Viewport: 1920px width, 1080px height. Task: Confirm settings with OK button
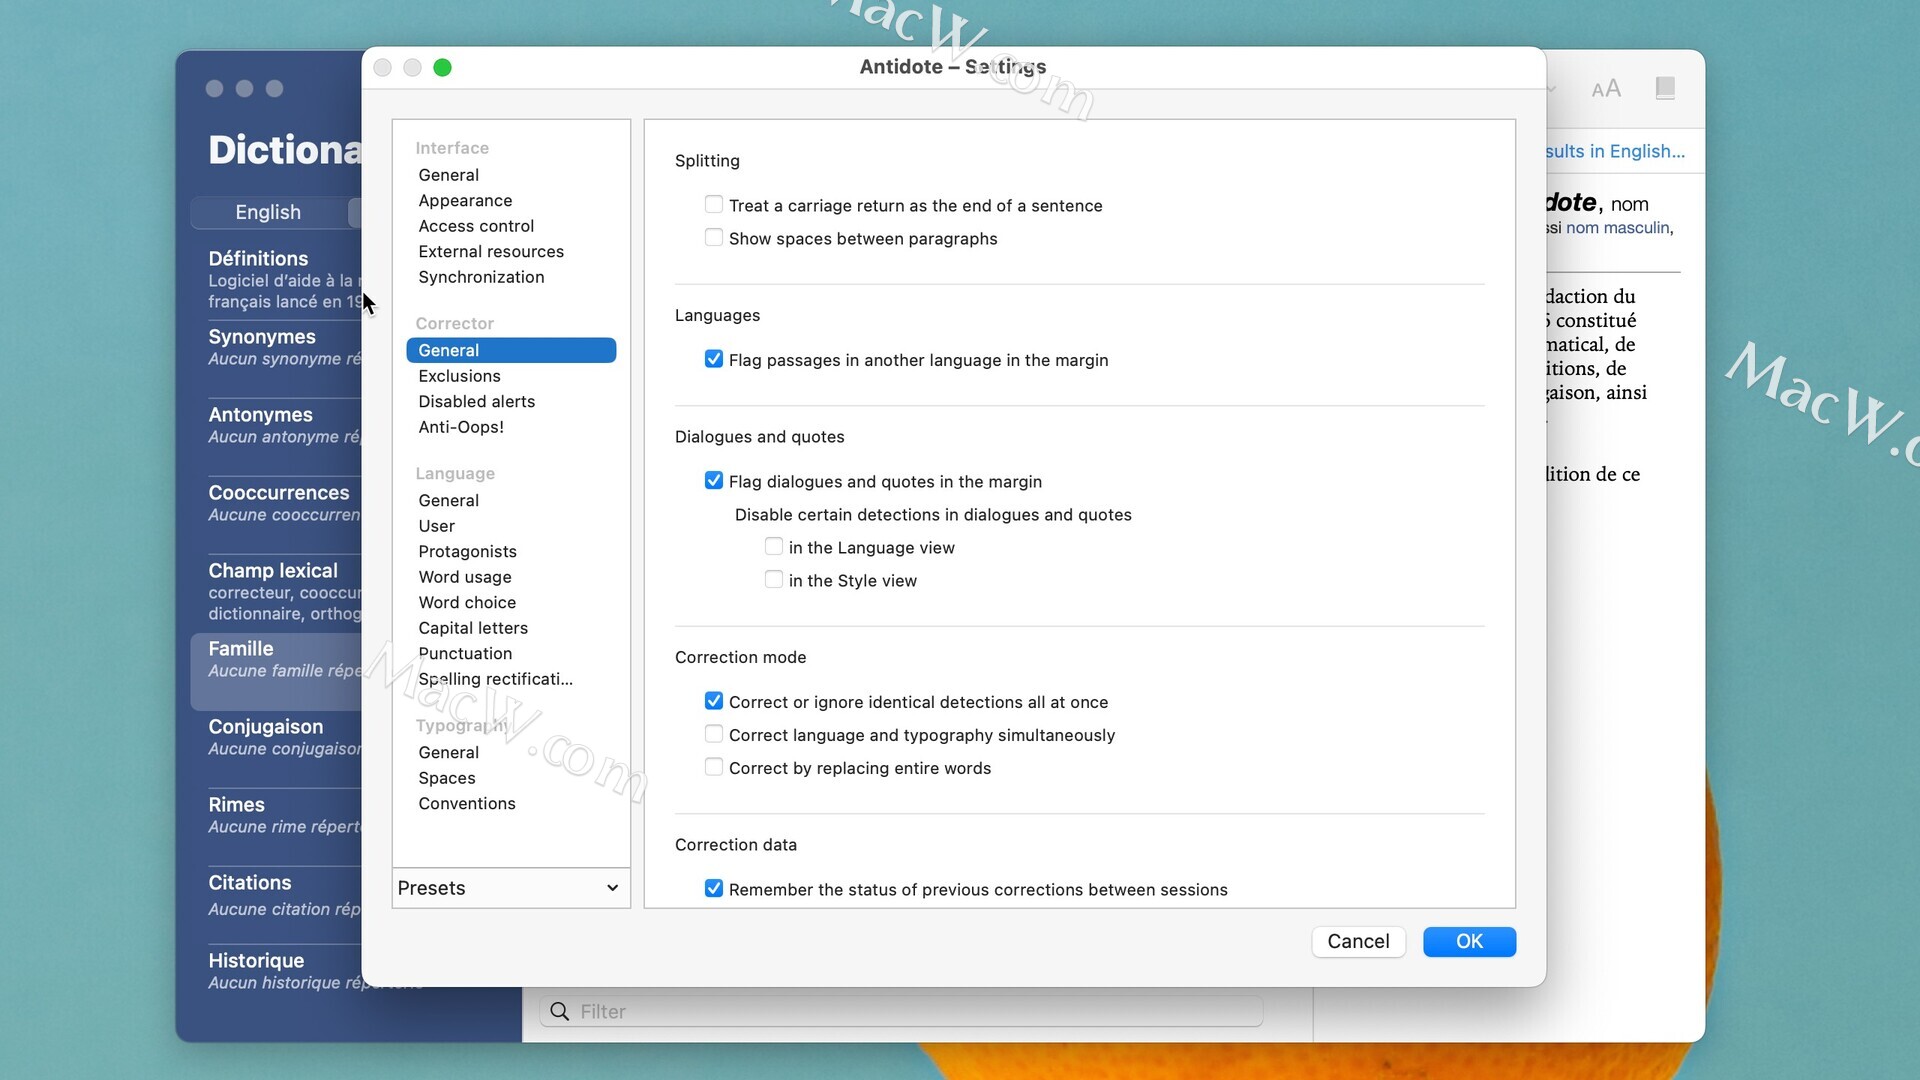point(1469,941)
